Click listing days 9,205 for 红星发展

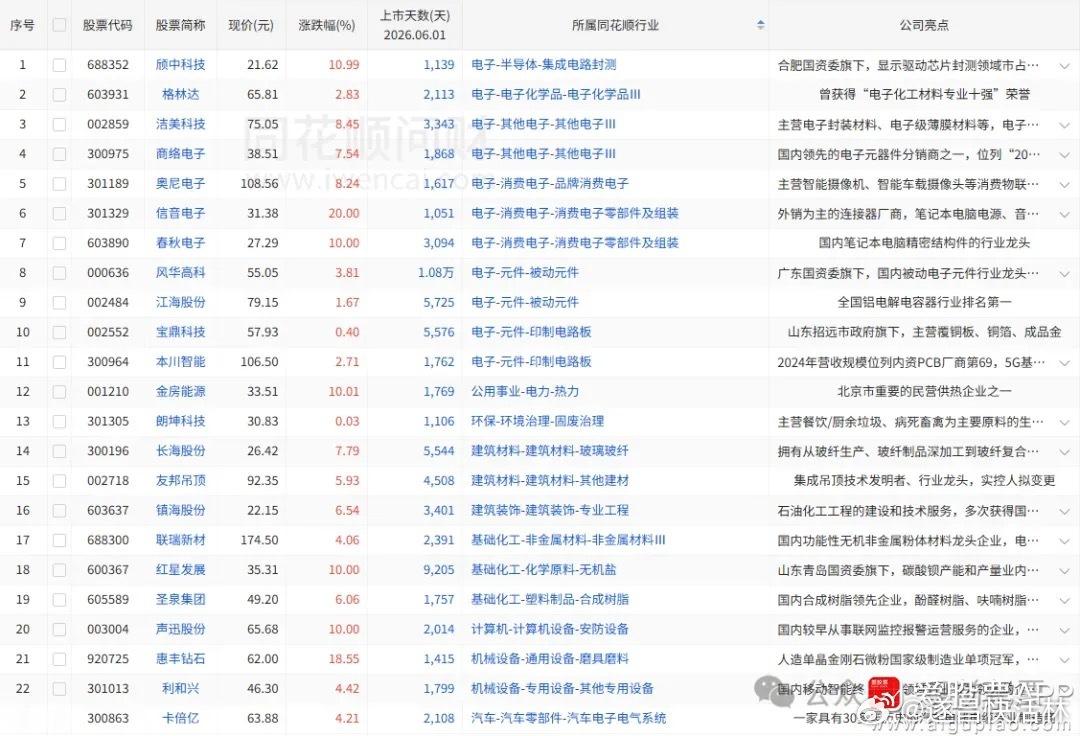(x=439, y=570)
